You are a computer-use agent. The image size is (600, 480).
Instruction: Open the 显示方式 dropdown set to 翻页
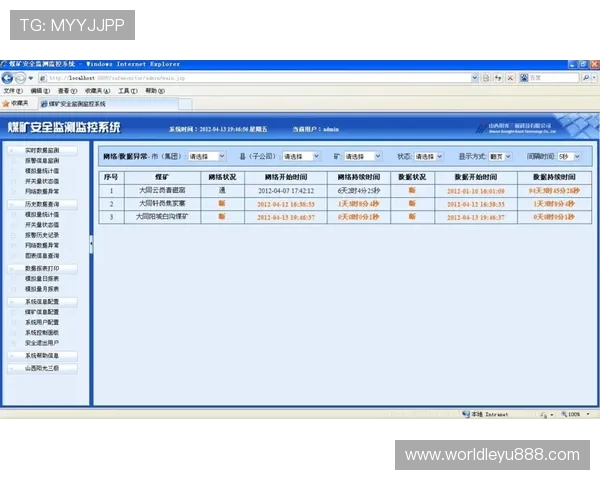click(500, 156)
